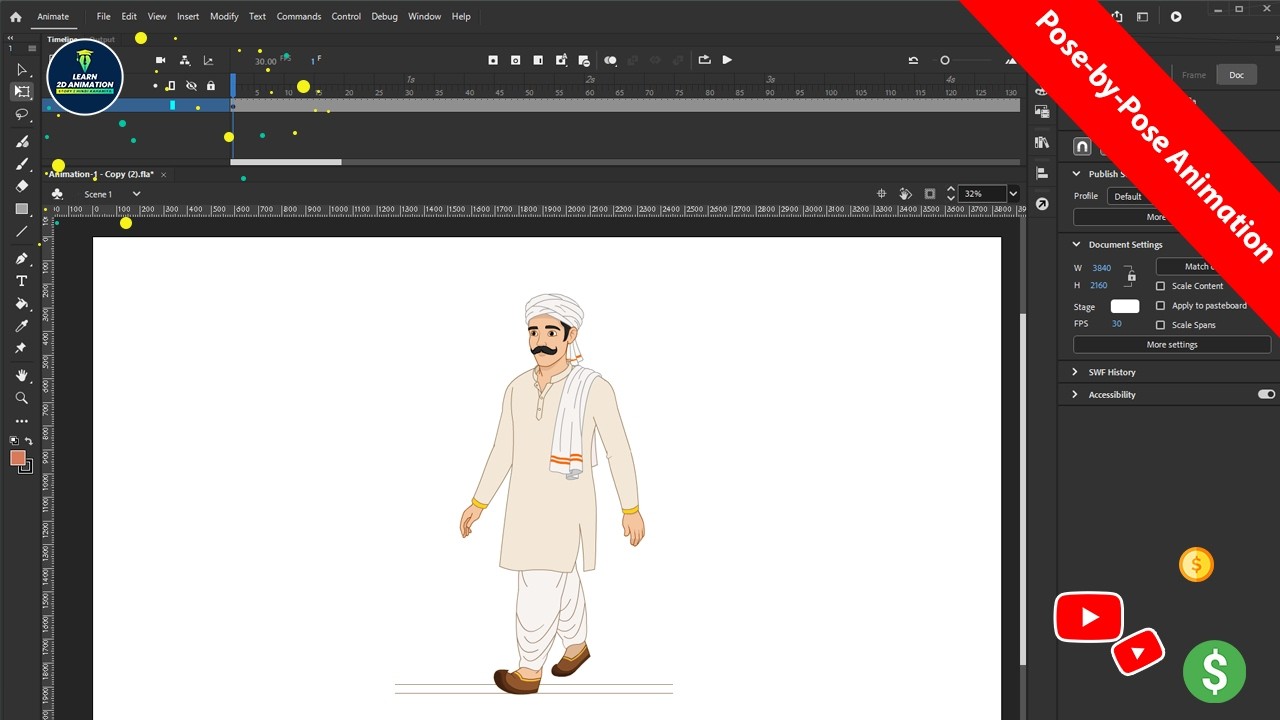Select the Eraser tool
This screenshot has height=720, width=1280.
[22, 186]
